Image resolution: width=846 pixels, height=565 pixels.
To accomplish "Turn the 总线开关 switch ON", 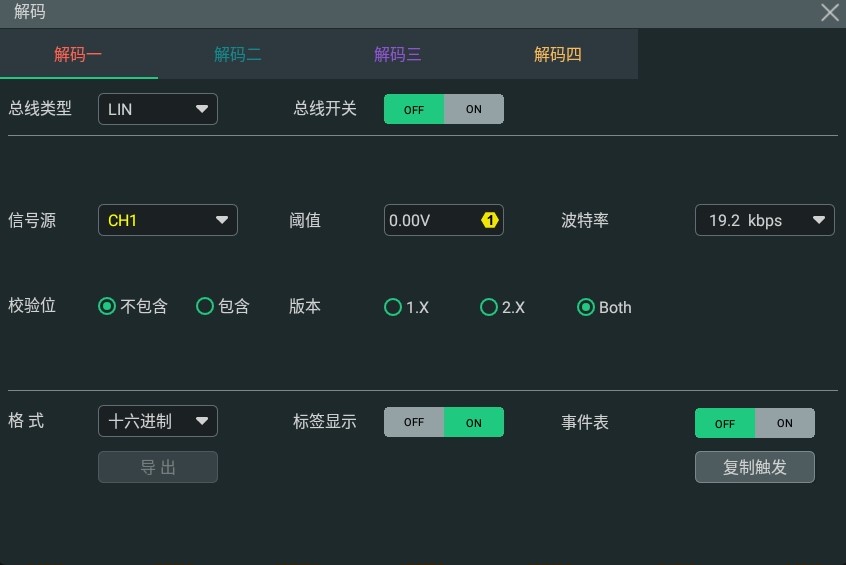I will pos(474,109).
